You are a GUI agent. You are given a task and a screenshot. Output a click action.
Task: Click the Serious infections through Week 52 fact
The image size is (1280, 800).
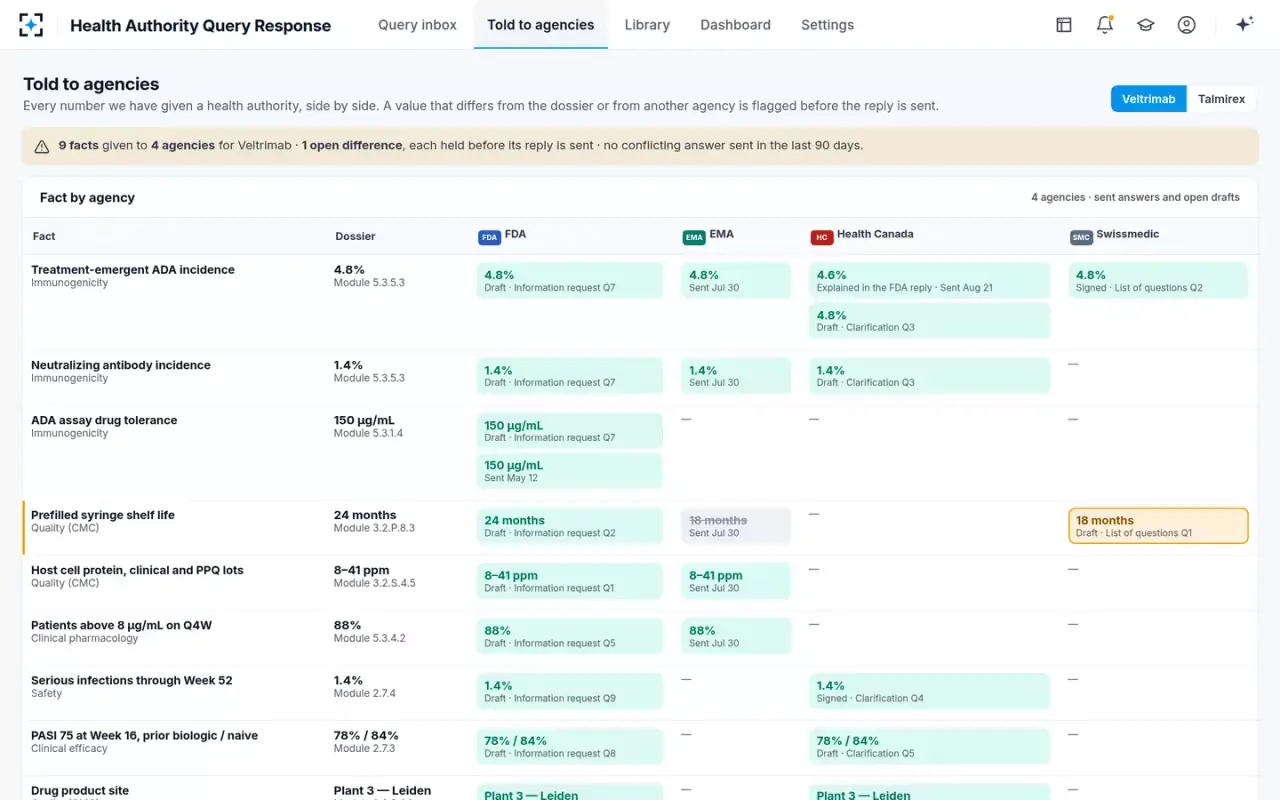point(132,680)
